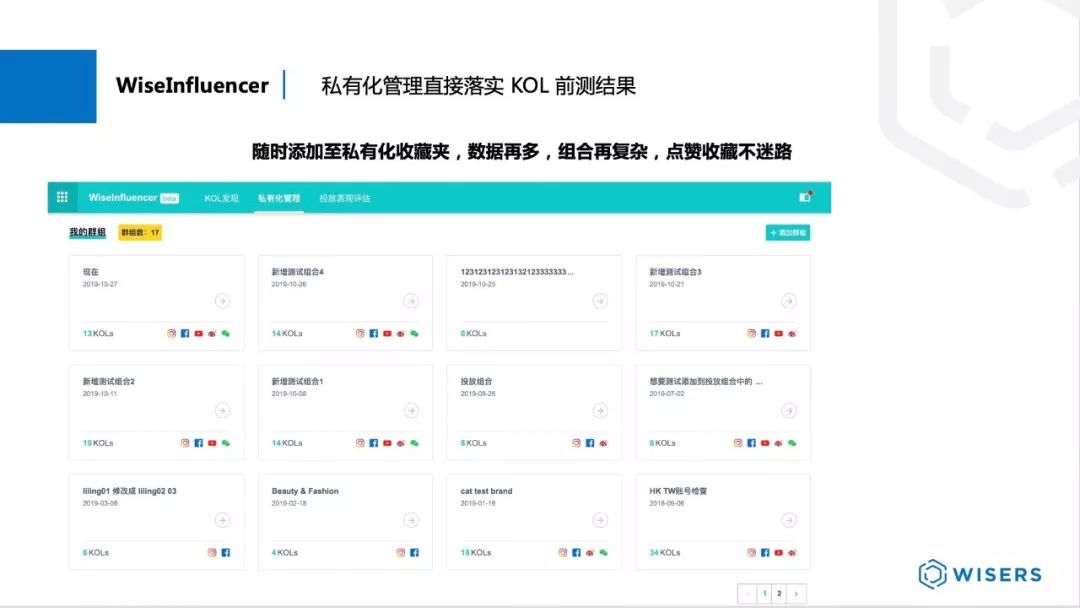Click WeChat icon on 新增测试组合4 card
The width and height of the screenshot is (1080, 608).
tap(415, 333)
